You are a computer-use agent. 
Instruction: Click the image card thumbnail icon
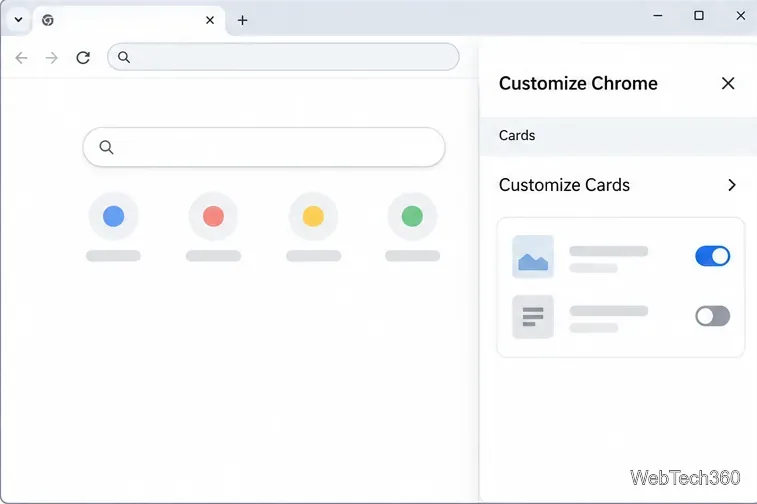pyautogui.click(x=533, y=256)
